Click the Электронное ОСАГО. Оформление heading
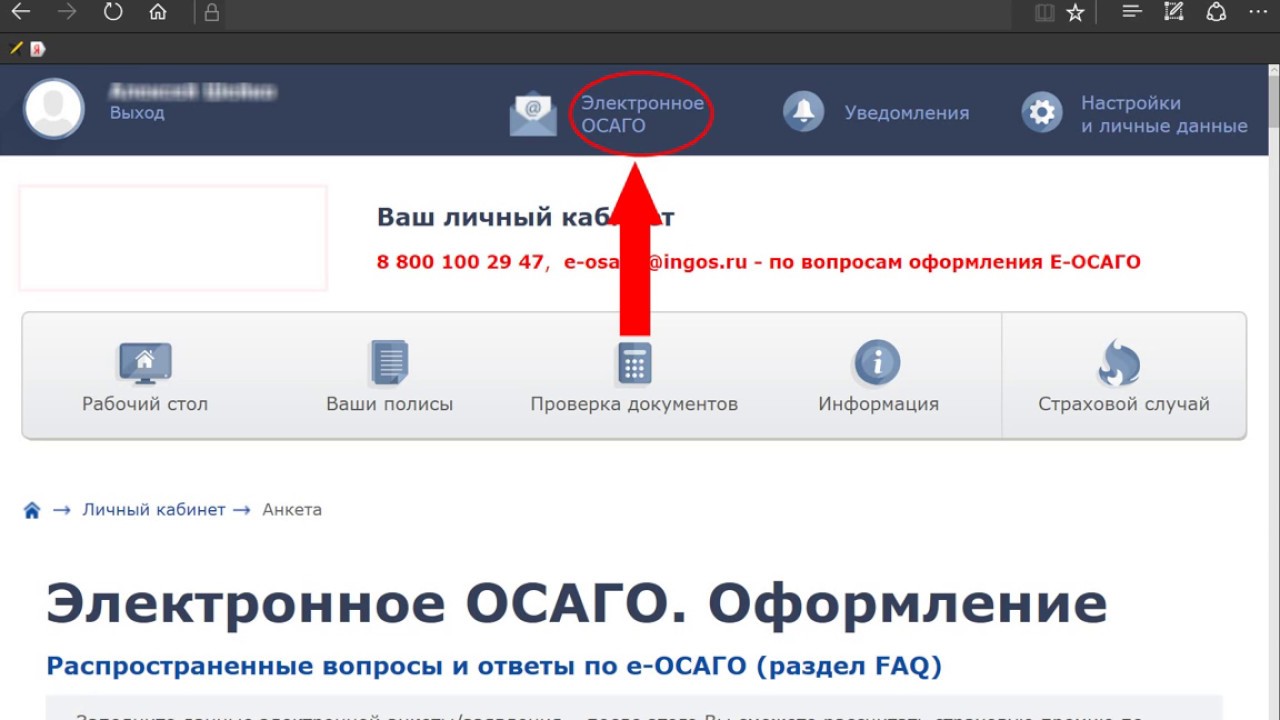The image size is (1280, 720). point(577,603)
